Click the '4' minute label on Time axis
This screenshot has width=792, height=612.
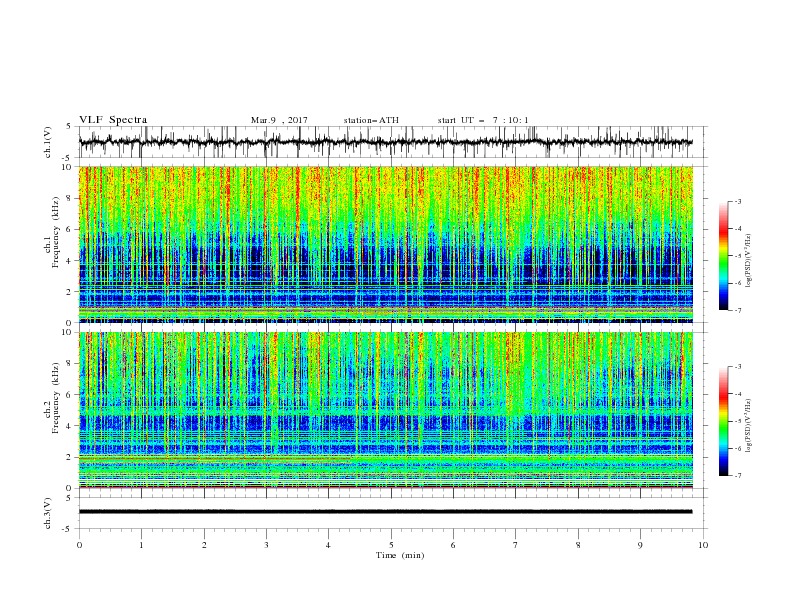pyautogui.click(x=328, y=545)
